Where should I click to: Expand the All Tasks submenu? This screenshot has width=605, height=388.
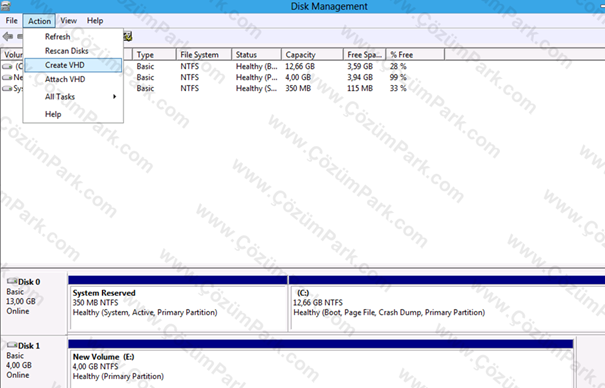point(73,97)
